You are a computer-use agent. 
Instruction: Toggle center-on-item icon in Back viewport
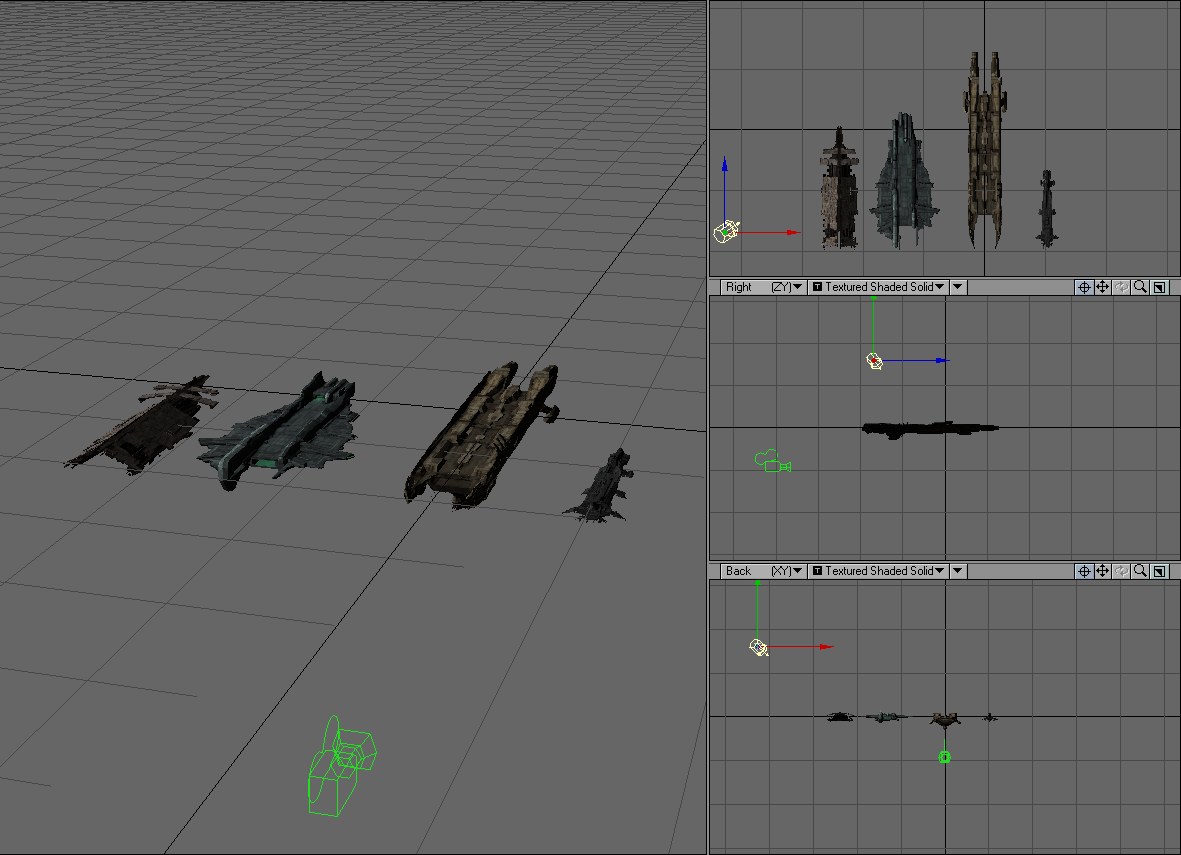pos(1084,571)
